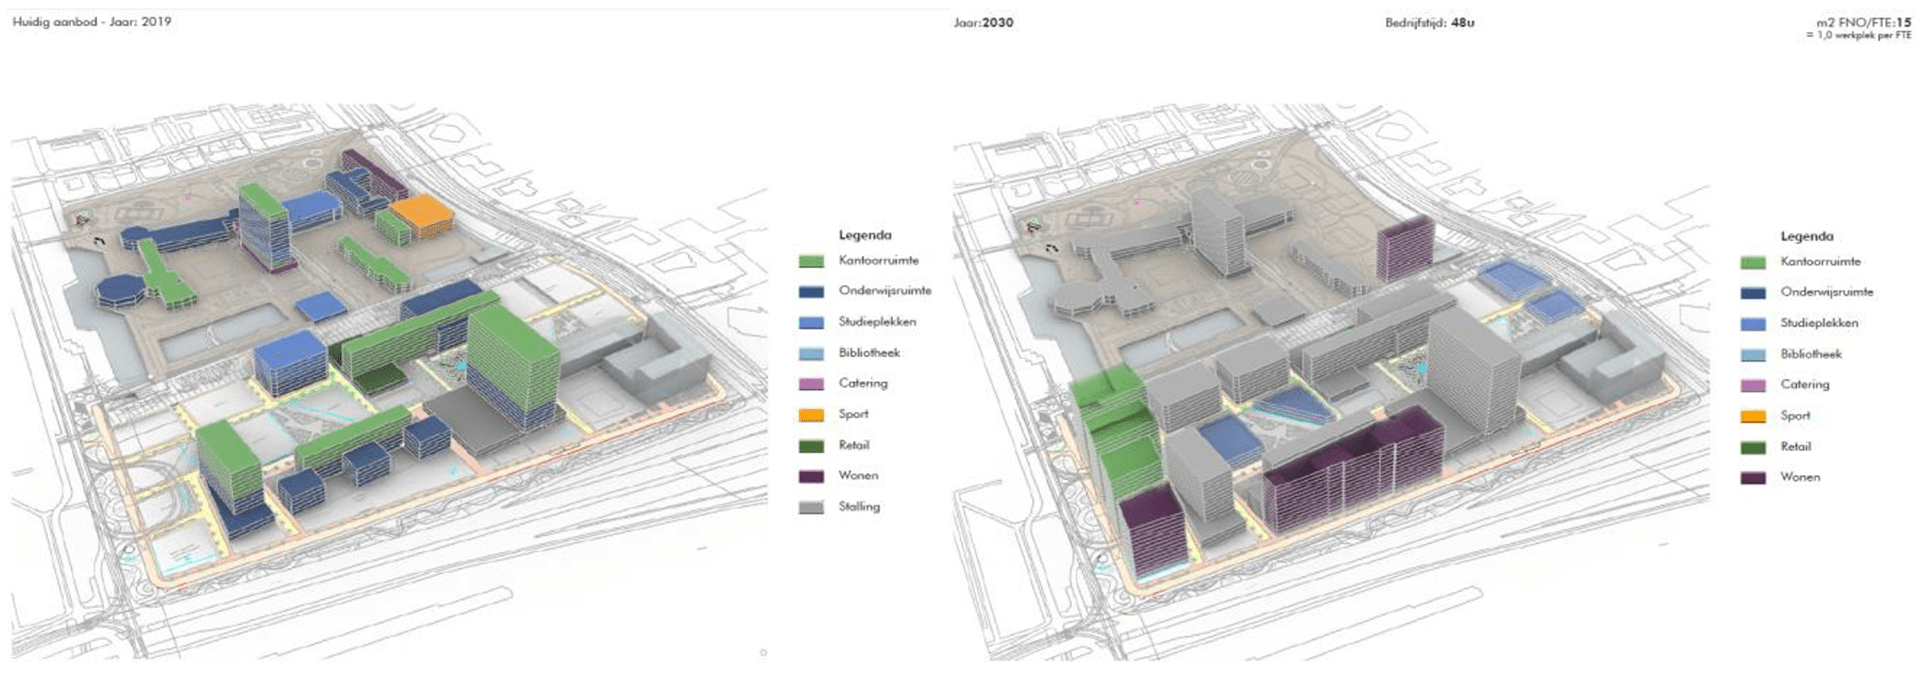This screenshot has height=676, width=1920.
Task: Select 'Kantoorruimte' label in the 2030 legend
Action: 1820,261
